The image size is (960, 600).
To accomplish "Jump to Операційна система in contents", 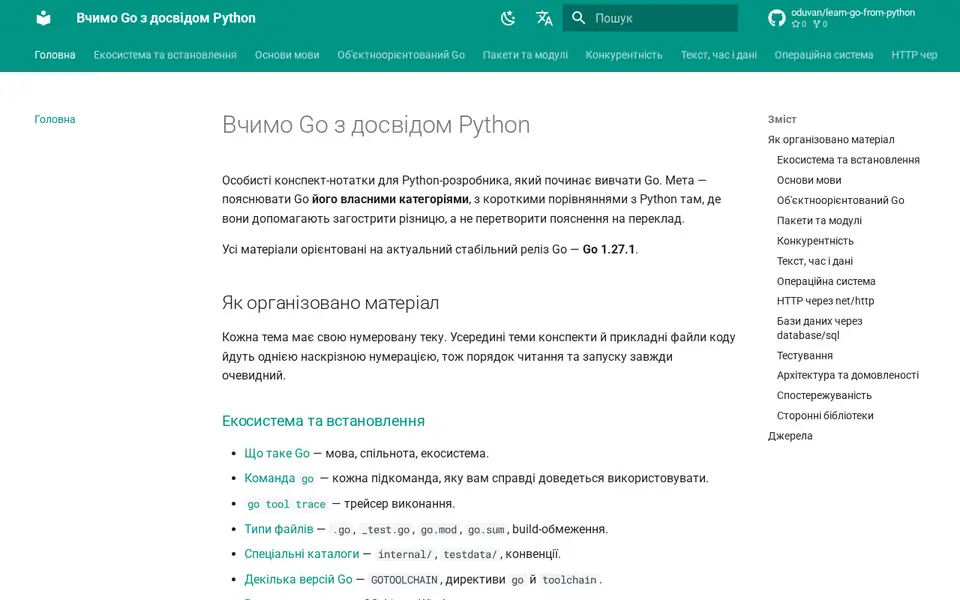I will tap(826, 281).
